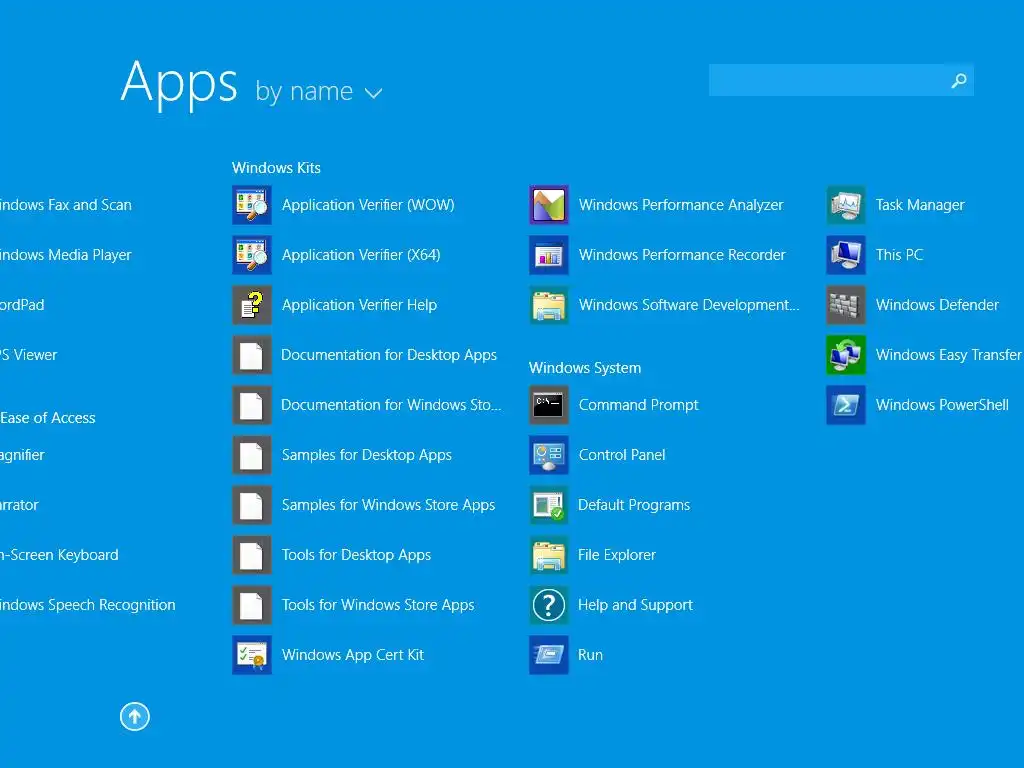
Task: Open This PC icon
Action: point(846,255)
